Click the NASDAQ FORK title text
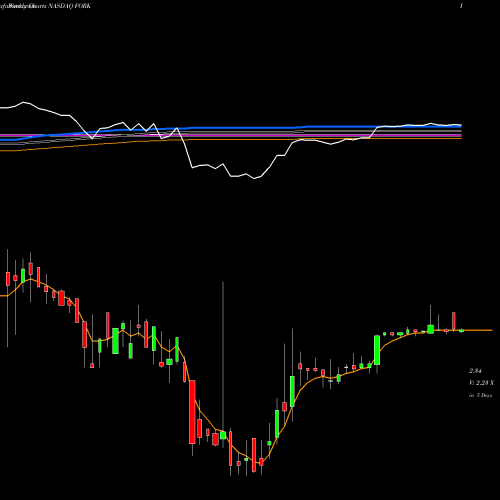500x500 pixels. (x=69, y=6)
